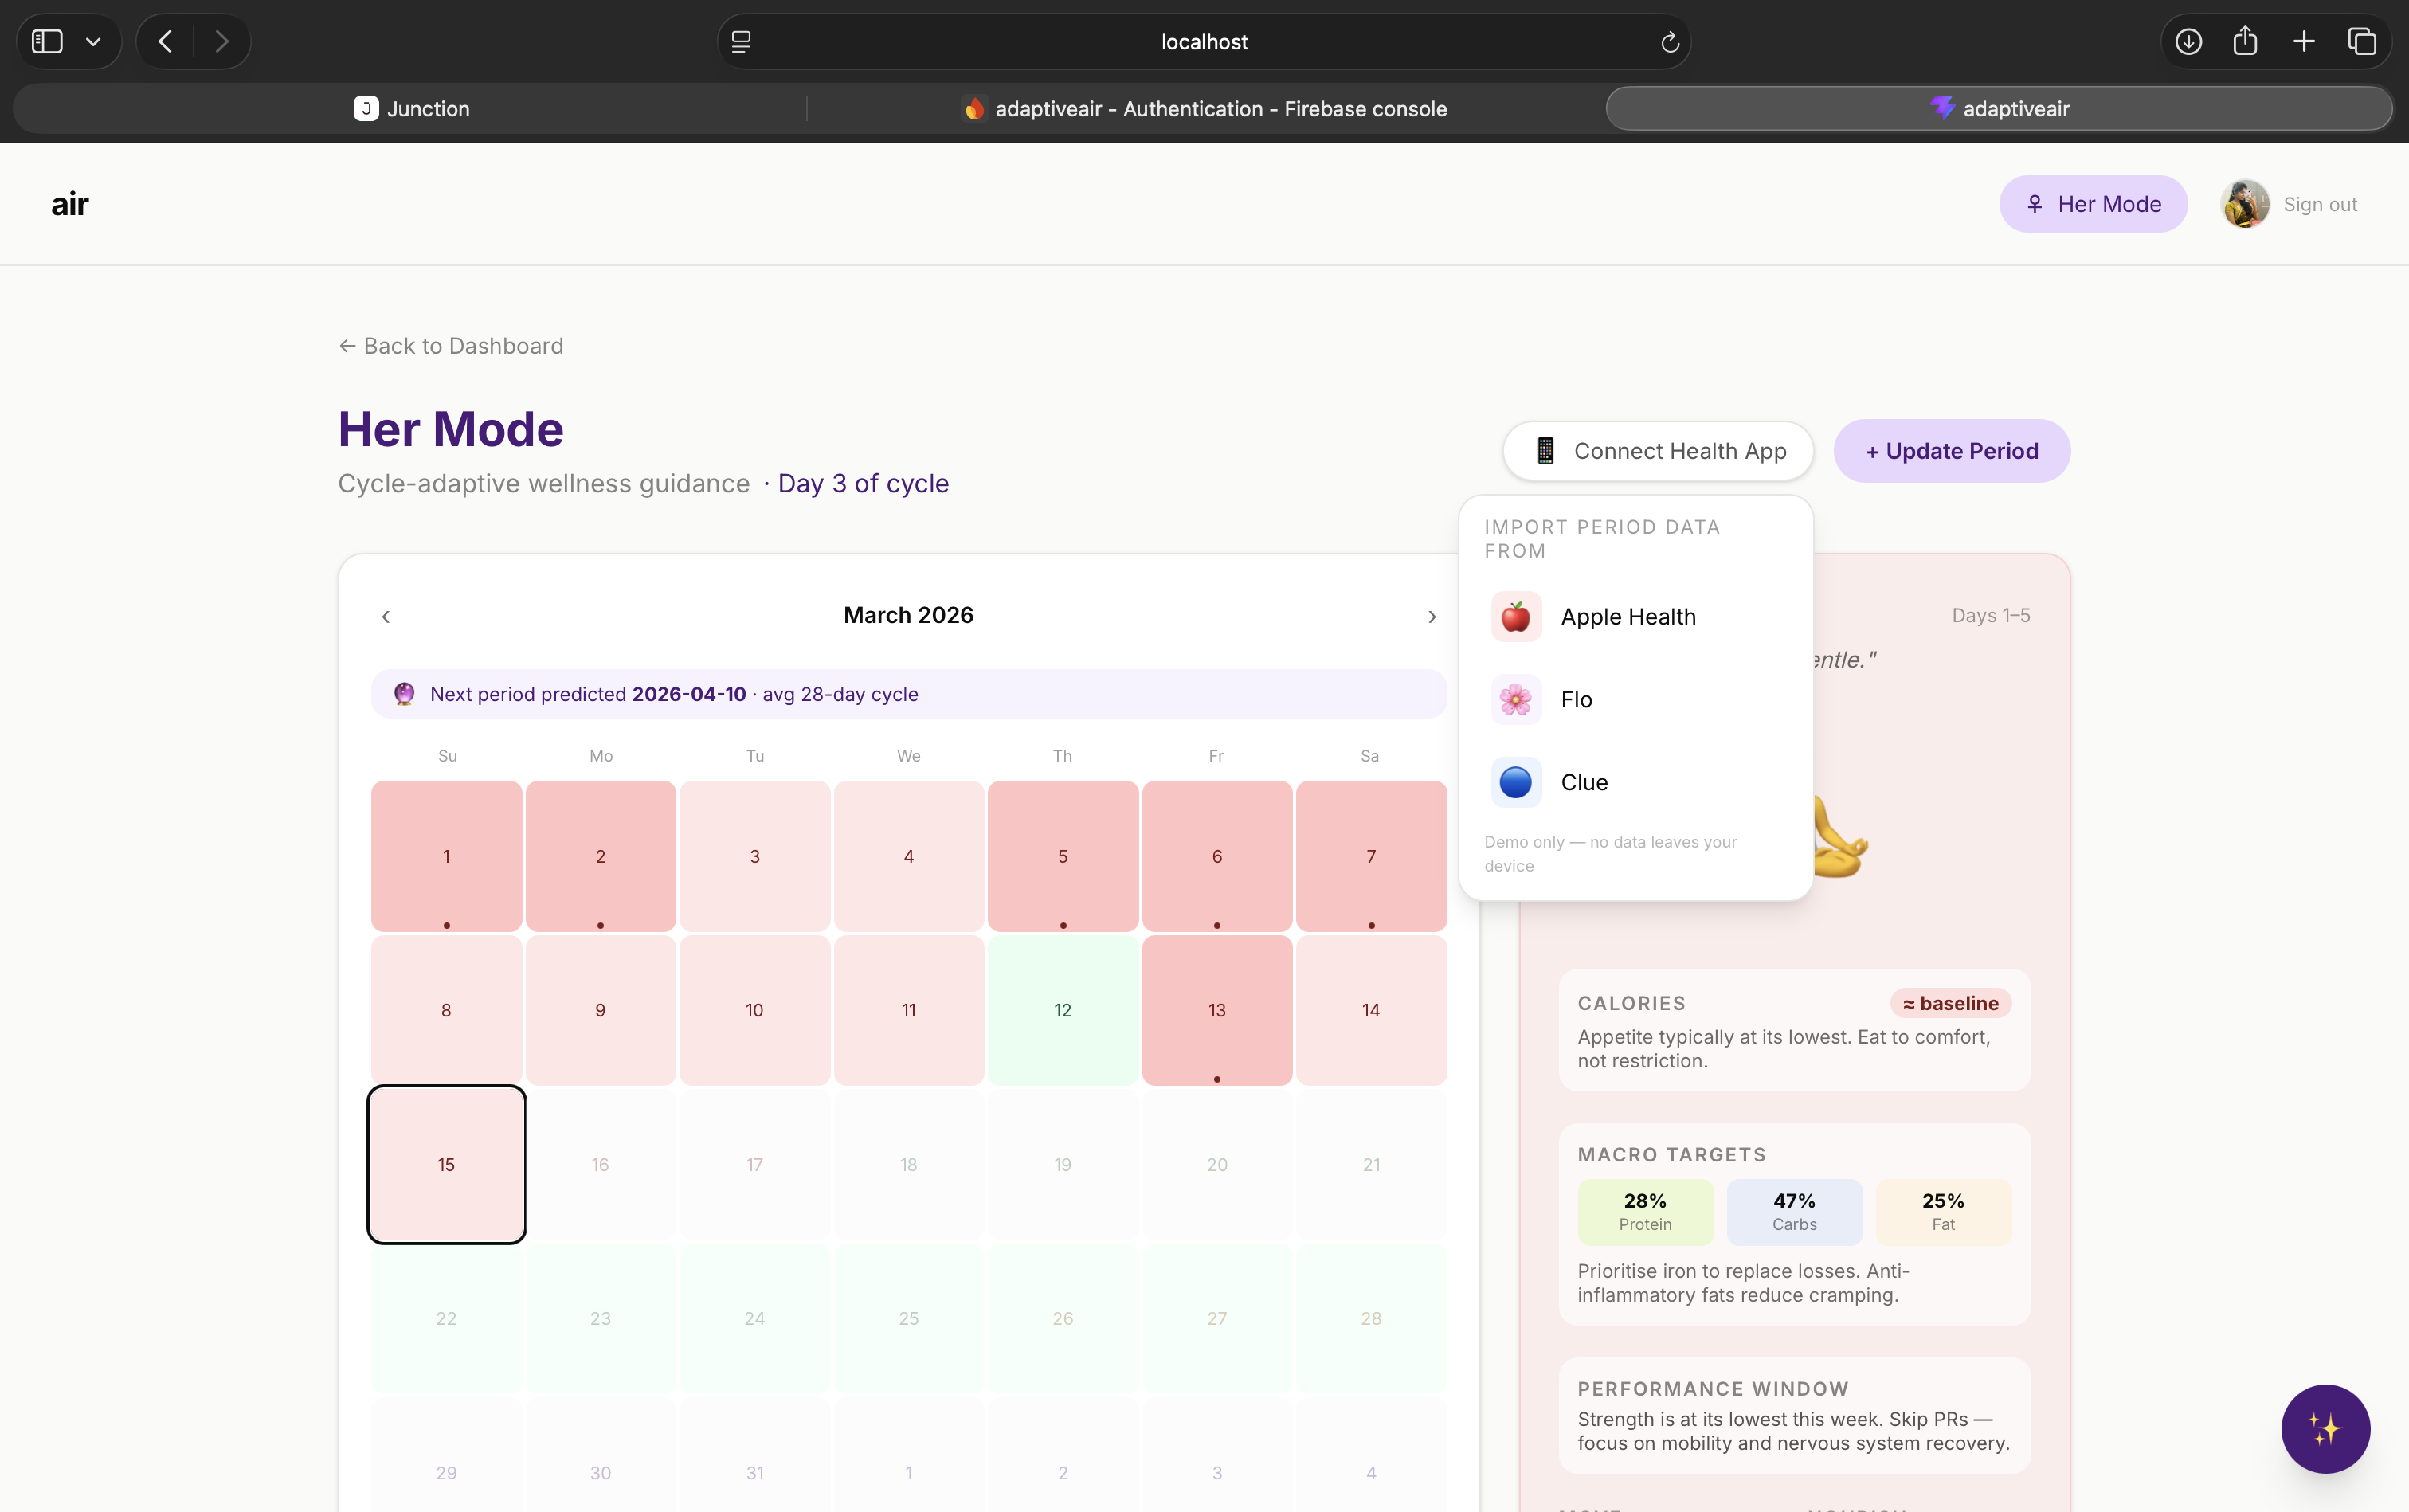2409x1512 pixels.
Task: Go to previous month in calendar
Action: pos(386,616)
